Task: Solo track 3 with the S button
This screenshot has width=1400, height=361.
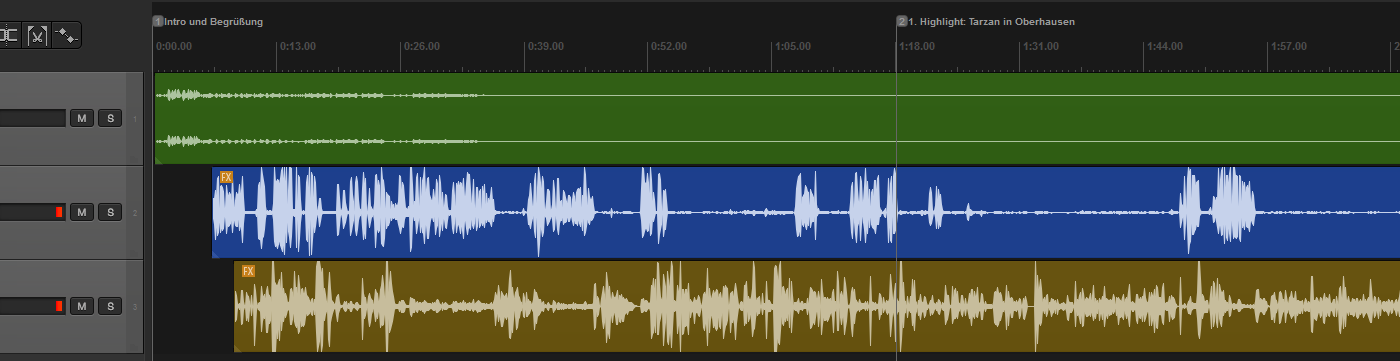Action: (x=109, y=306)
